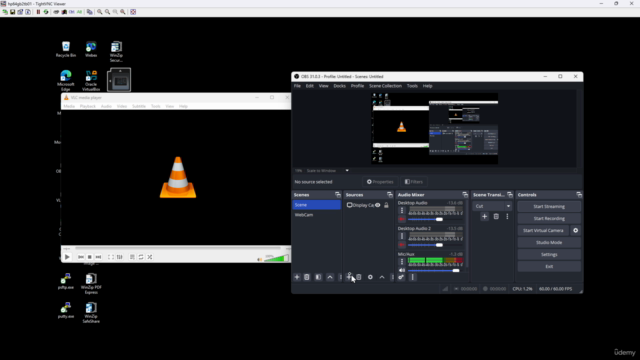This screenshot has width=640, height=360.
Task: Add a new scene transition
Action: (484, 216)
